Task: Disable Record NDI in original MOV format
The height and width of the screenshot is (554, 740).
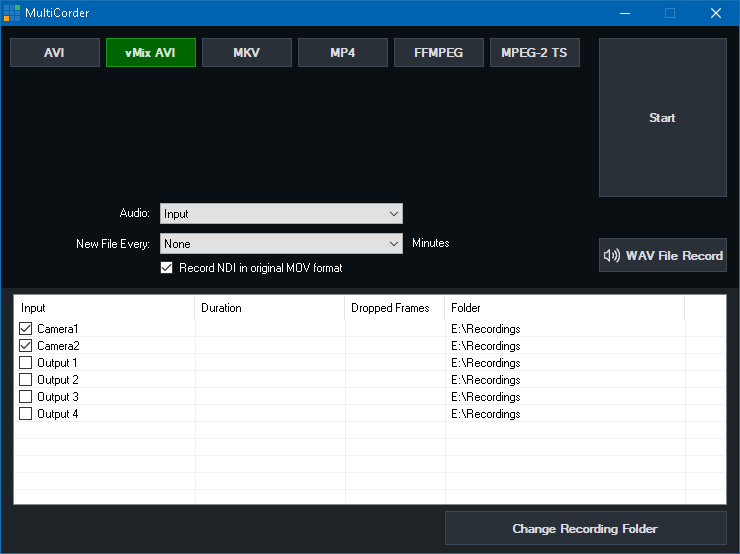Action: pos(167,268)
